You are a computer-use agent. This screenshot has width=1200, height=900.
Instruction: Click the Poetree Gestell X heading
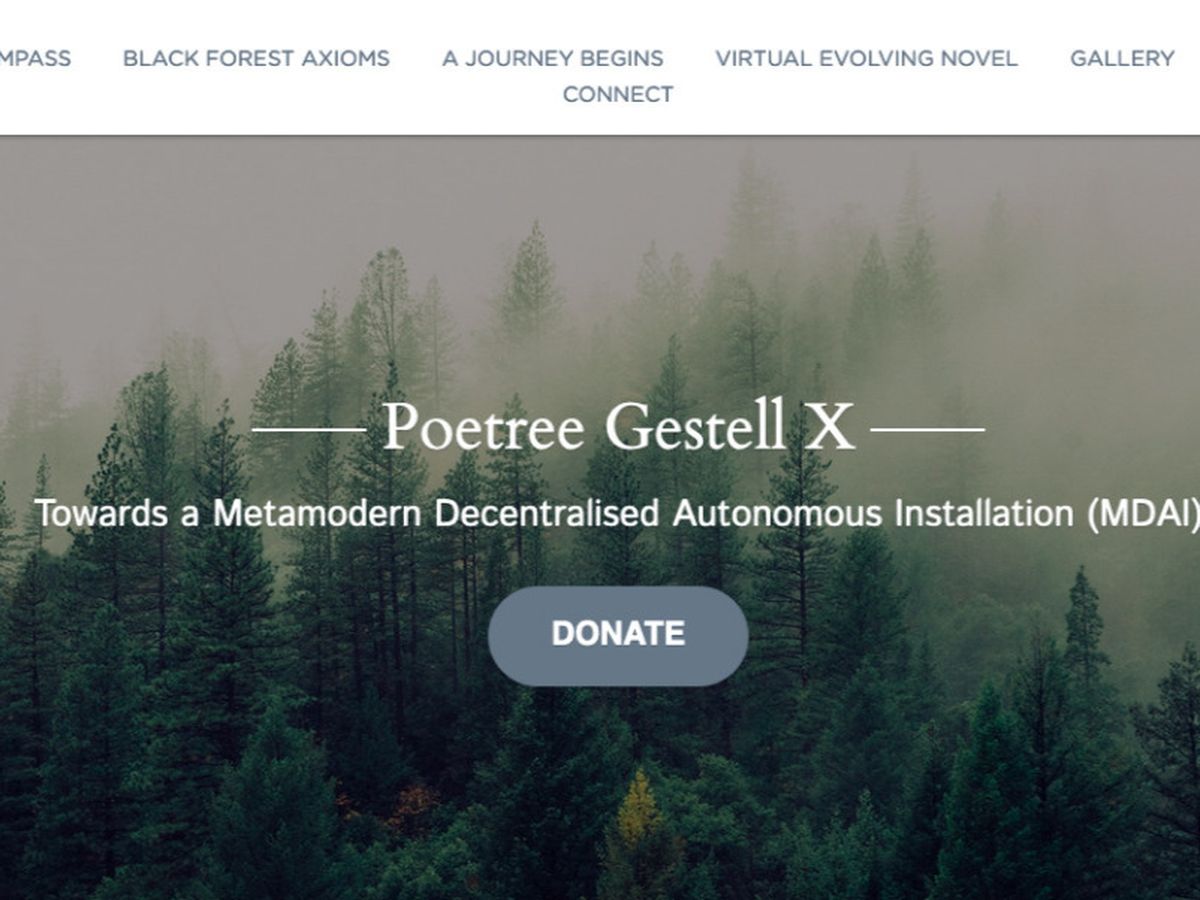[618, 427]
